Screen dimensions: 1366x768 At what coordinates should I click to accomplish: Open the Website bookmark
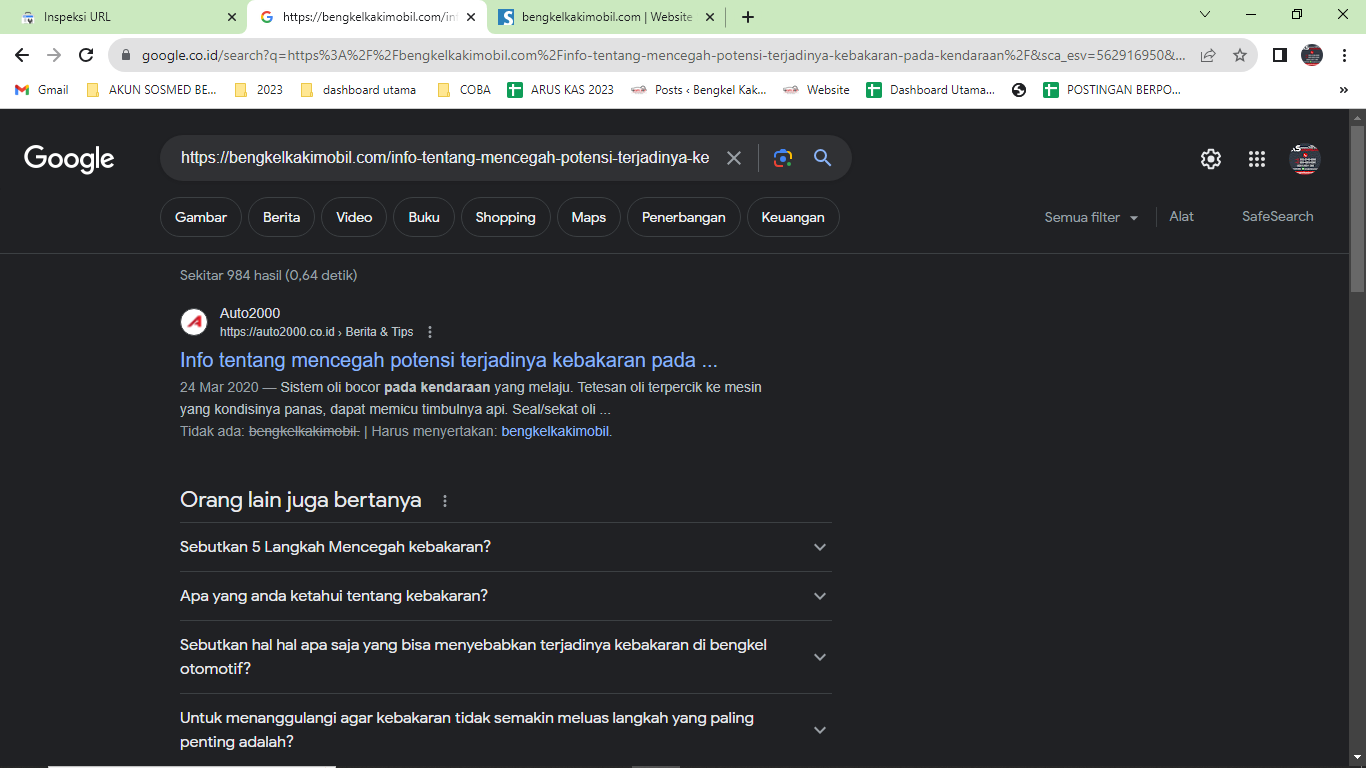click(816, 90)
